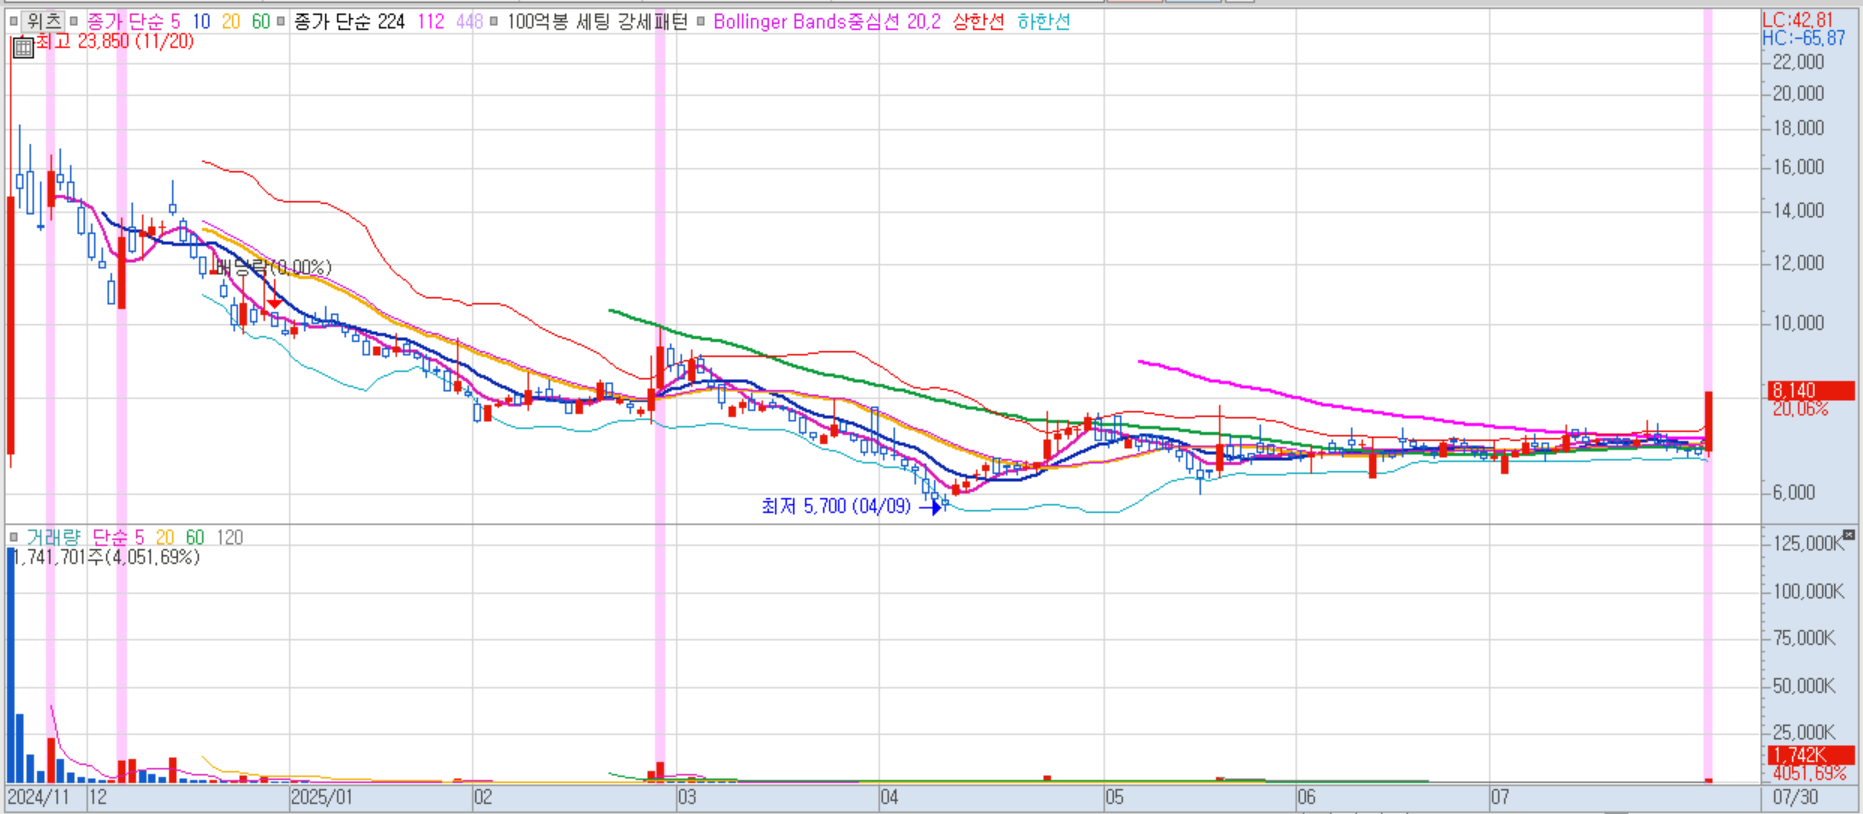Click the 종가 단순 224 indicator label
The height and width of the screenshot is (814, 1863).
point(349,21)
